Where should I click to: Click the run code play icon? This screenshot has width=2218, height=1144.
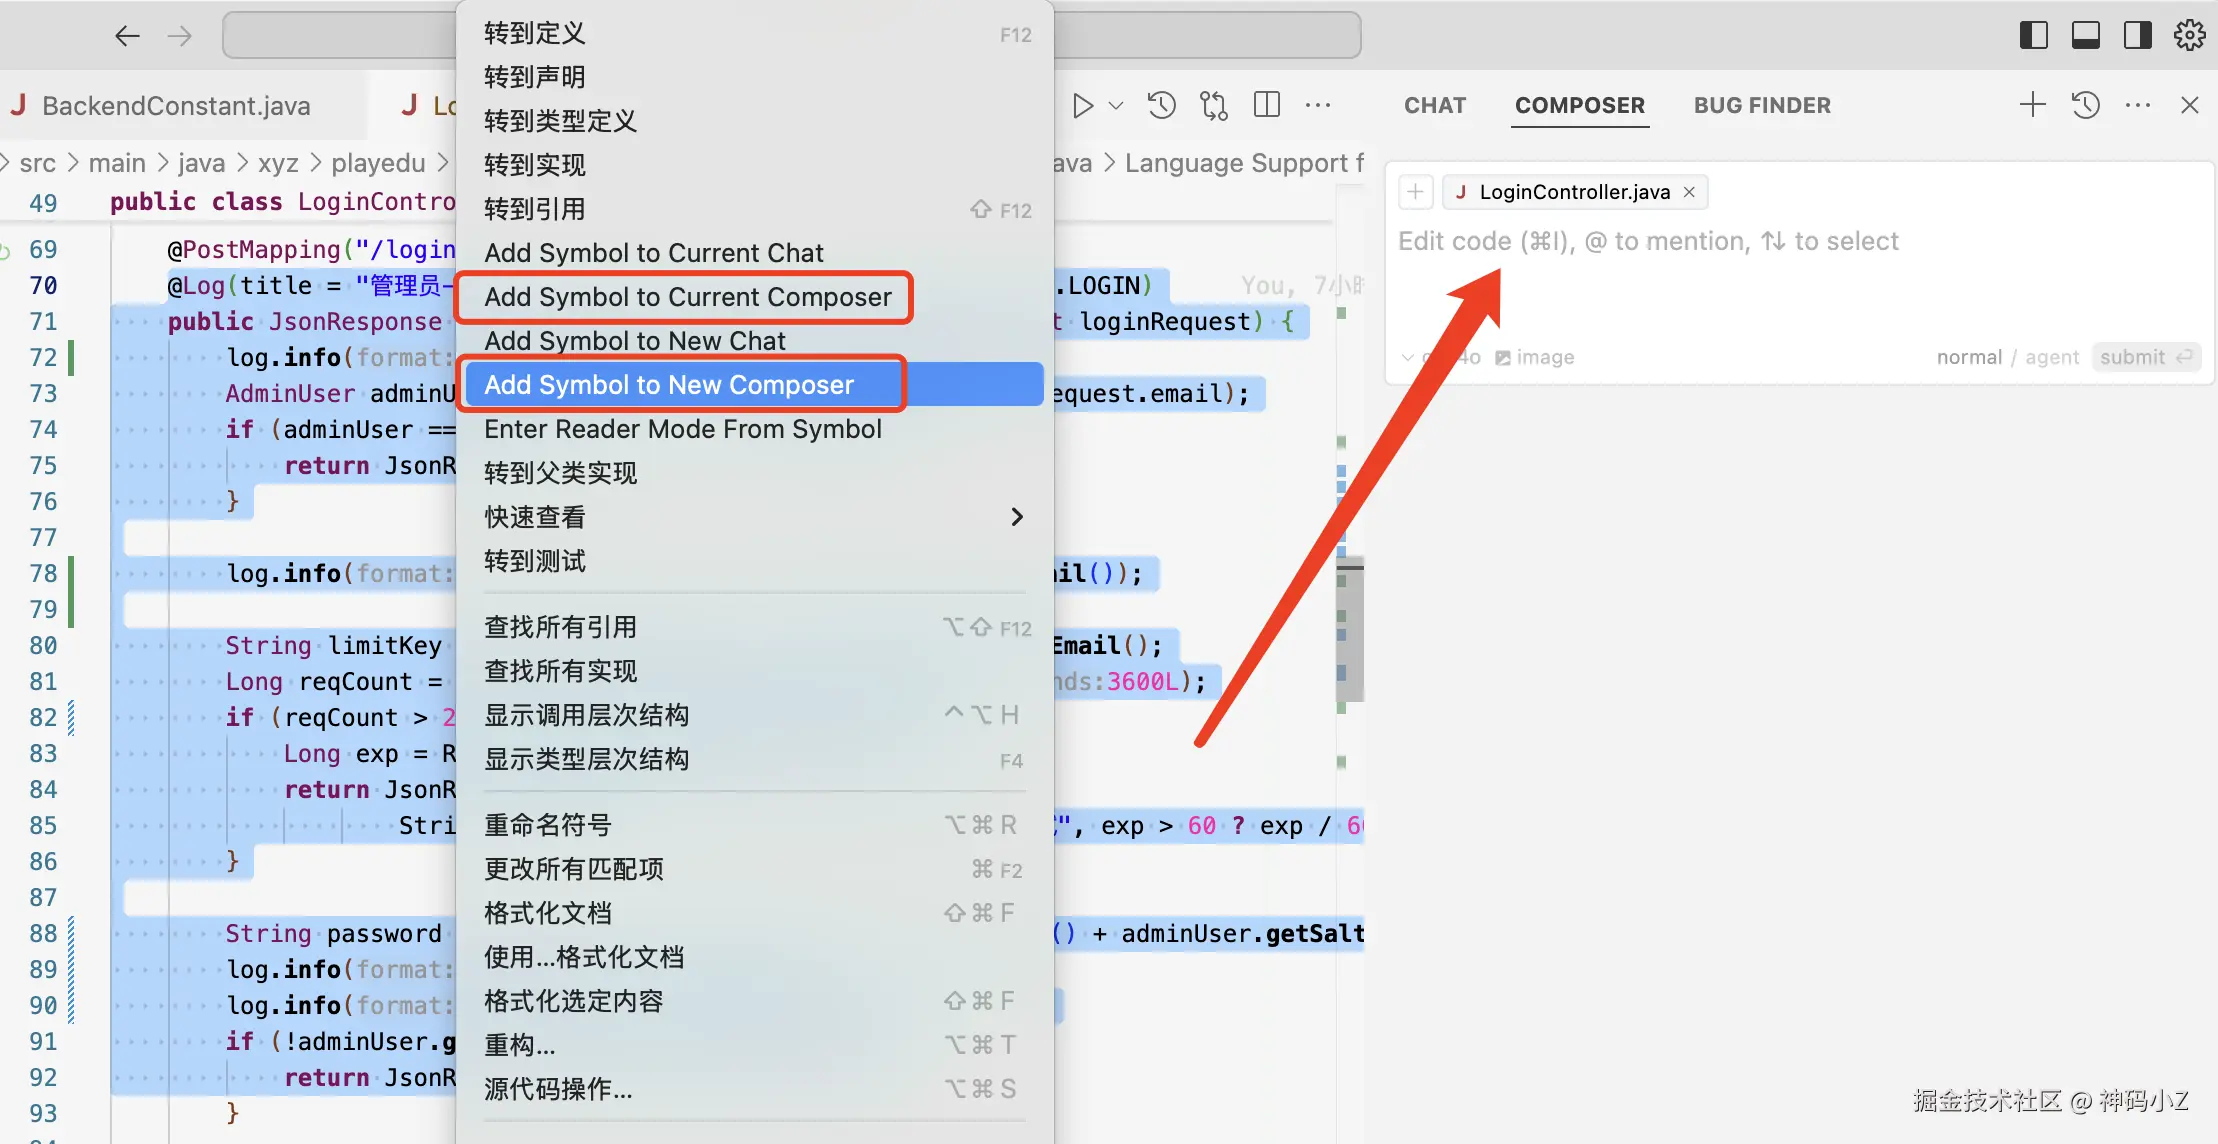click(1082, 105)
